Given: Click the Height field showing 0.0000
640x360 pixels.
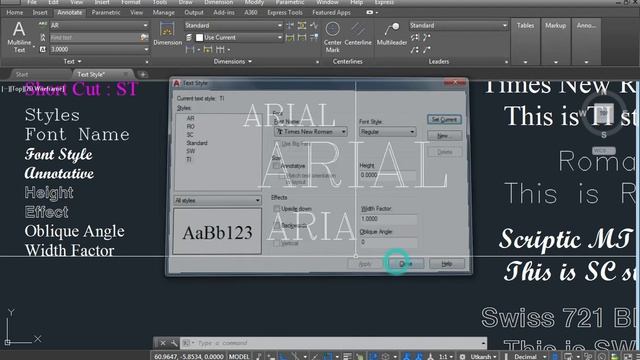Looking at the screenshot, I should 388,175.
